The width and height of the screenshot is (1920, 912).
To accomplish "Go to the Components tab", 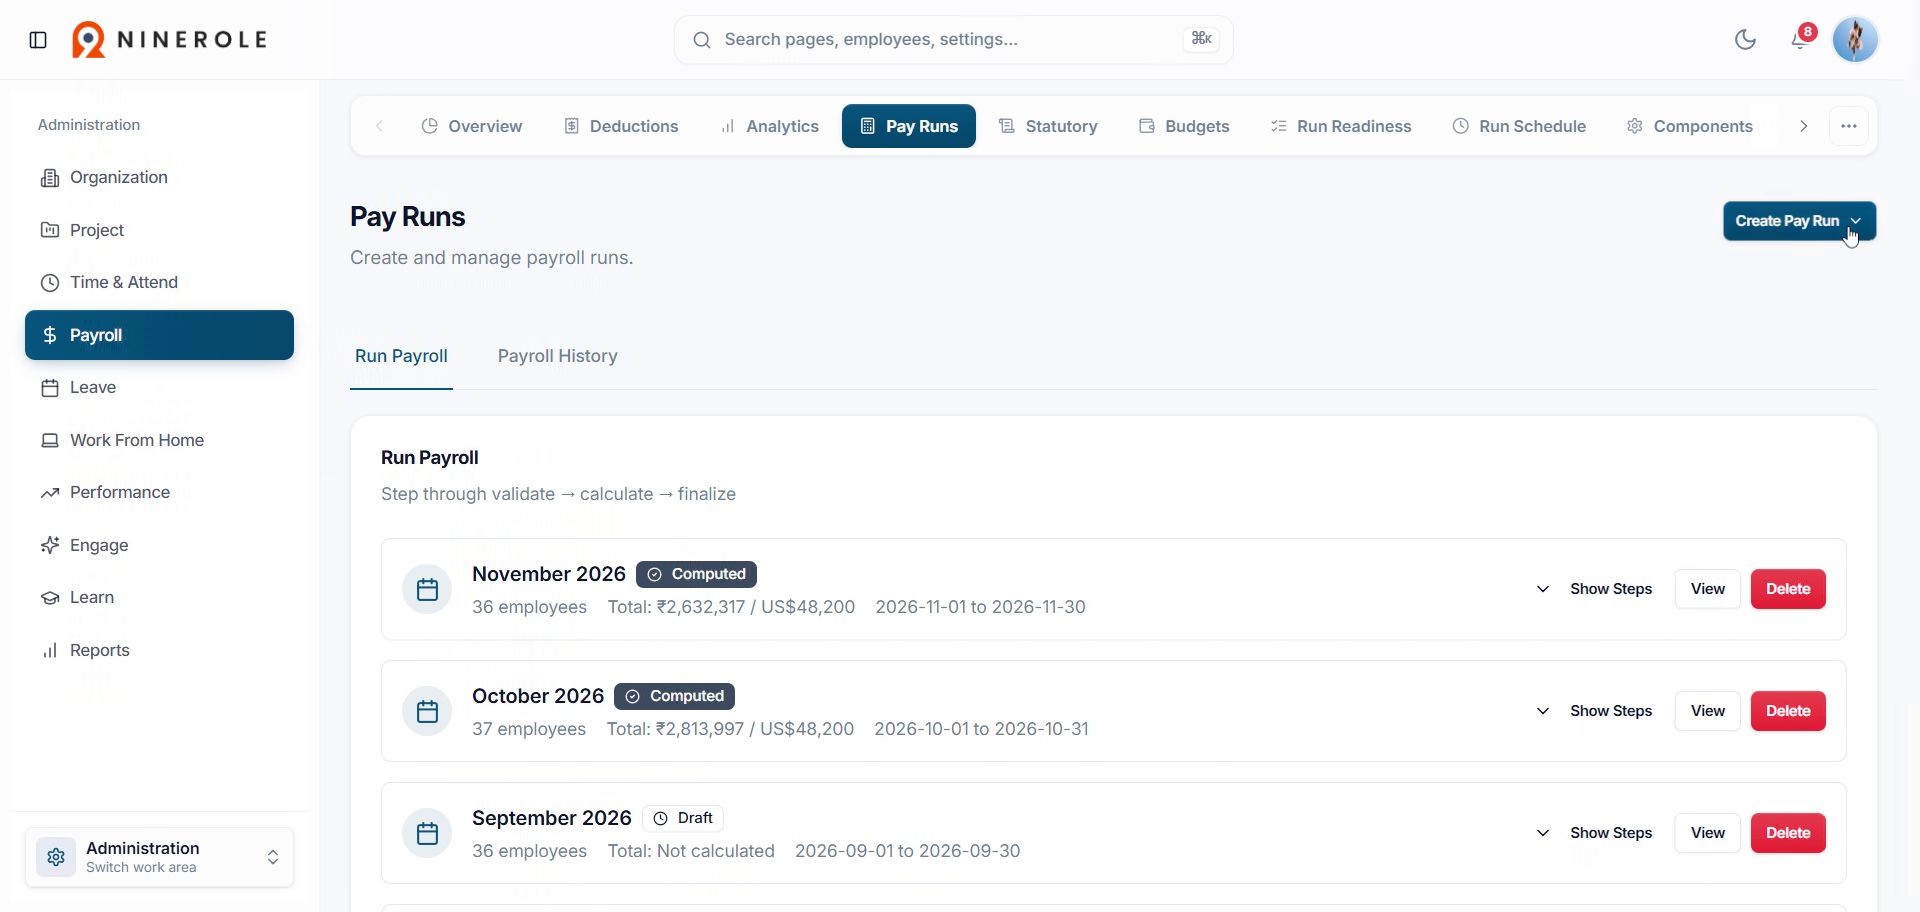I will [x=1689, y=126].
